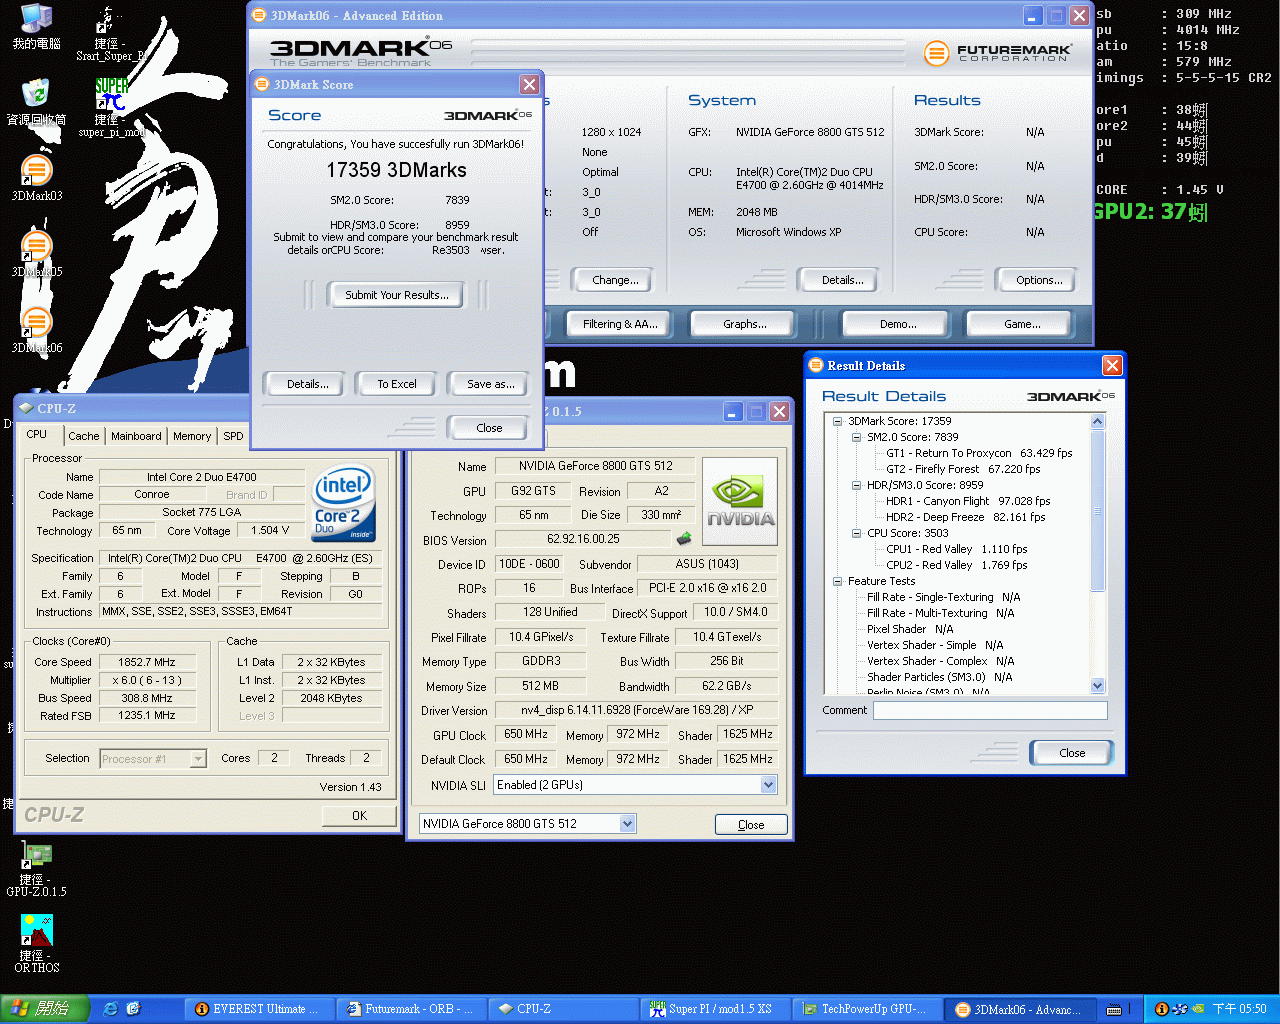Launch 3DMark06 desktop shortcut
Viewport: 1280px width, 1024px height.
pos(36,330)
